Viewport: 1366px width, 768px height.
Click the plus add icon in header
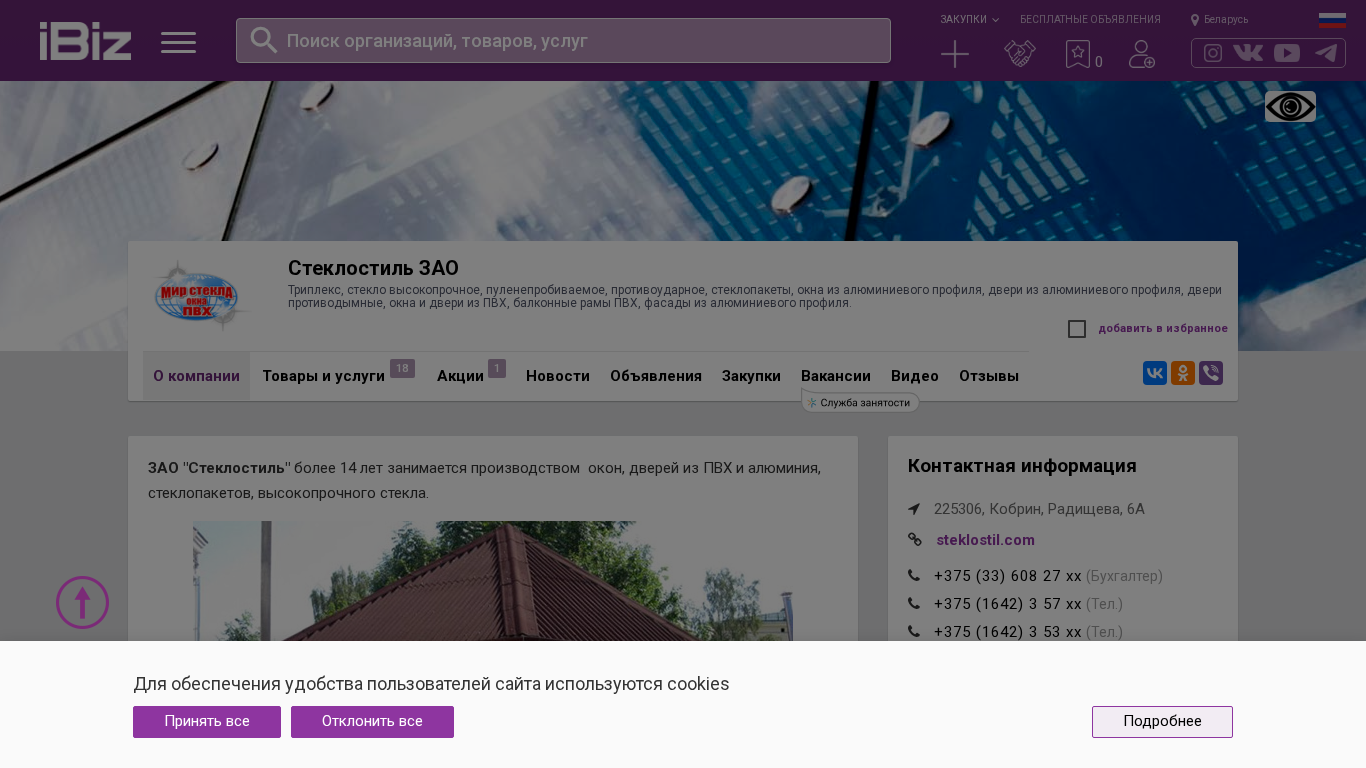click(x=955, y=54)
